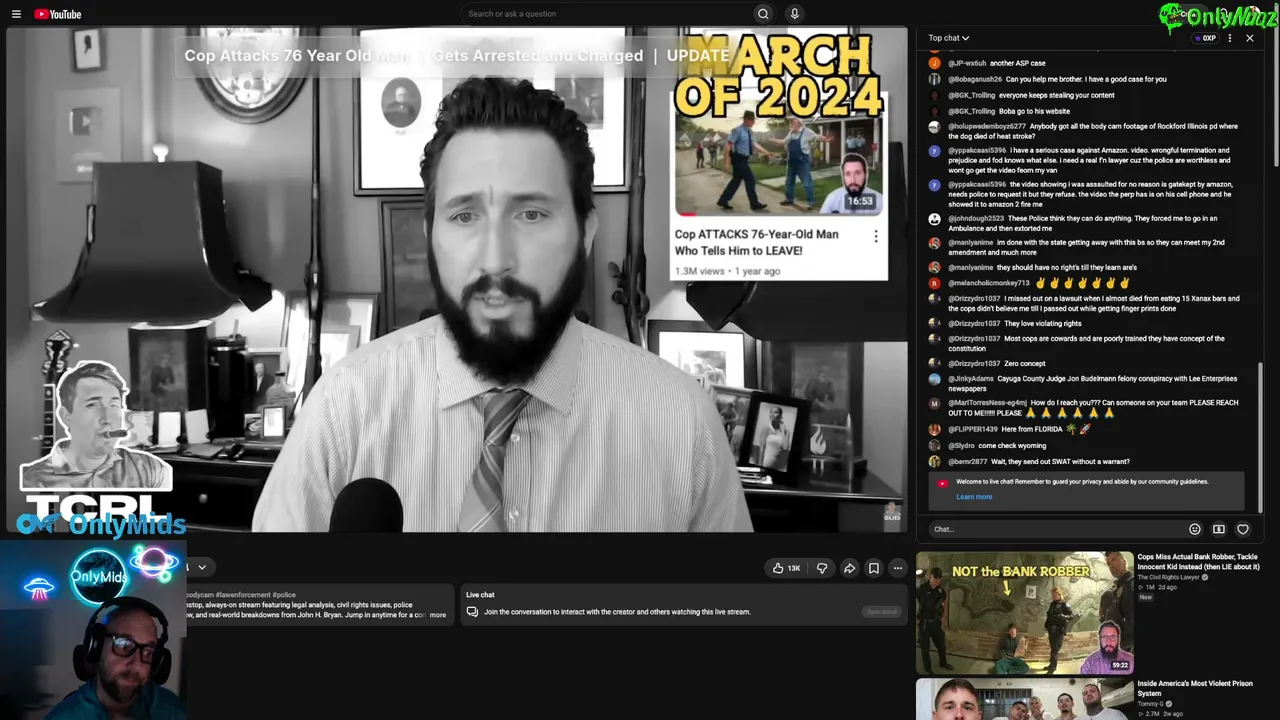Open the NOT the BANK ROBBER thumbnail
Viewport: 1280px width, 720px height.
[1025, 612]
